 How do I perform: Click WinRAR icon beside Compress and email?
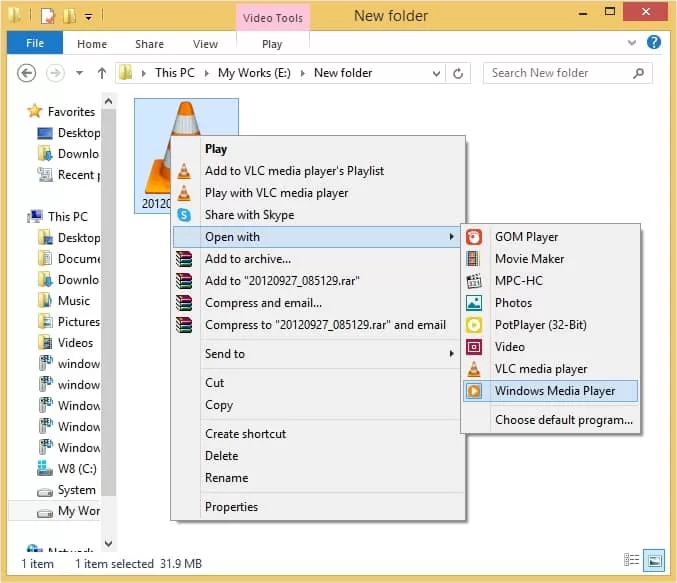click(184, 303)
